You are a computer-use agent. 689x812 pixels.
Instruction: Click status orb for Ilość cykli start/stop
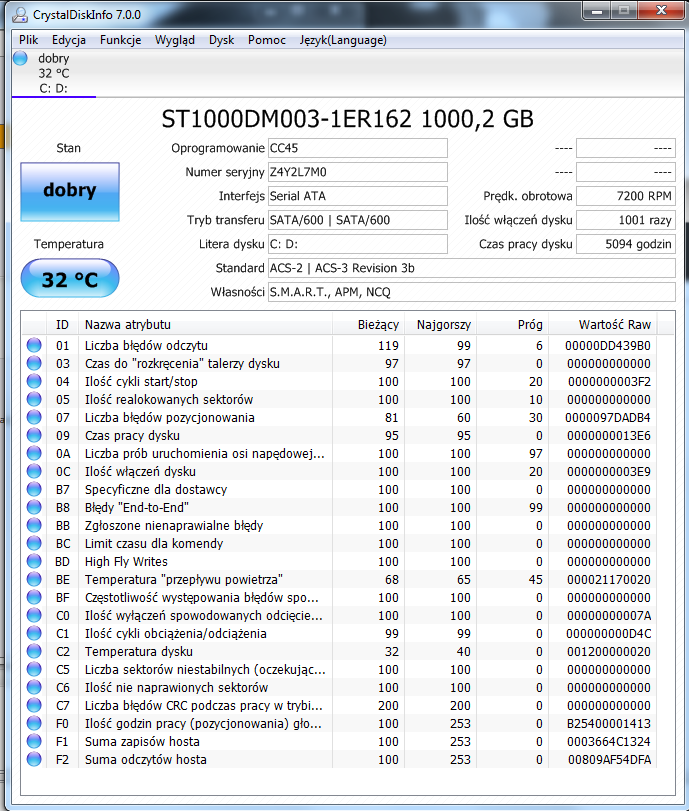(x=34, y=381)
